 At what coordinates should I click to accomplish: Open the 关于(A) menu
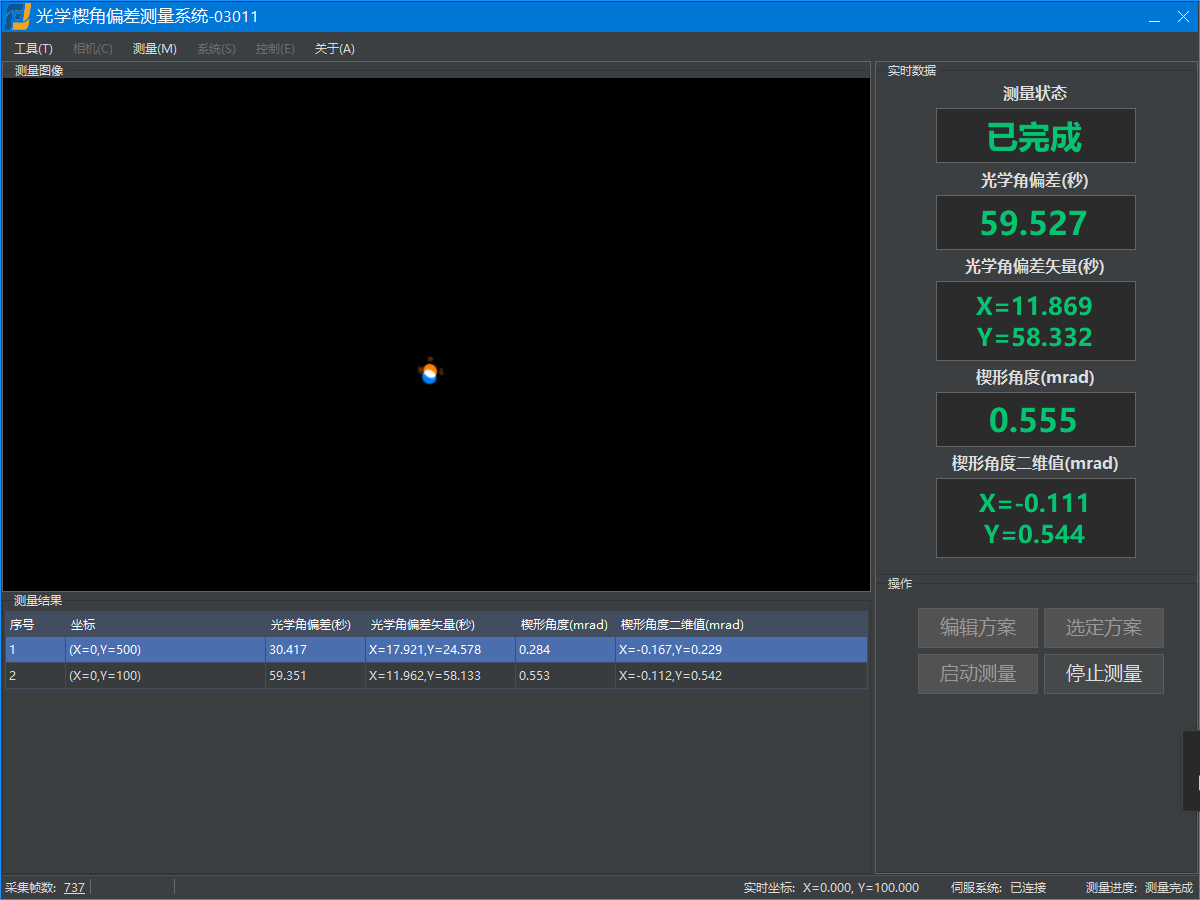pyautogui.click(x=334, y=49)
